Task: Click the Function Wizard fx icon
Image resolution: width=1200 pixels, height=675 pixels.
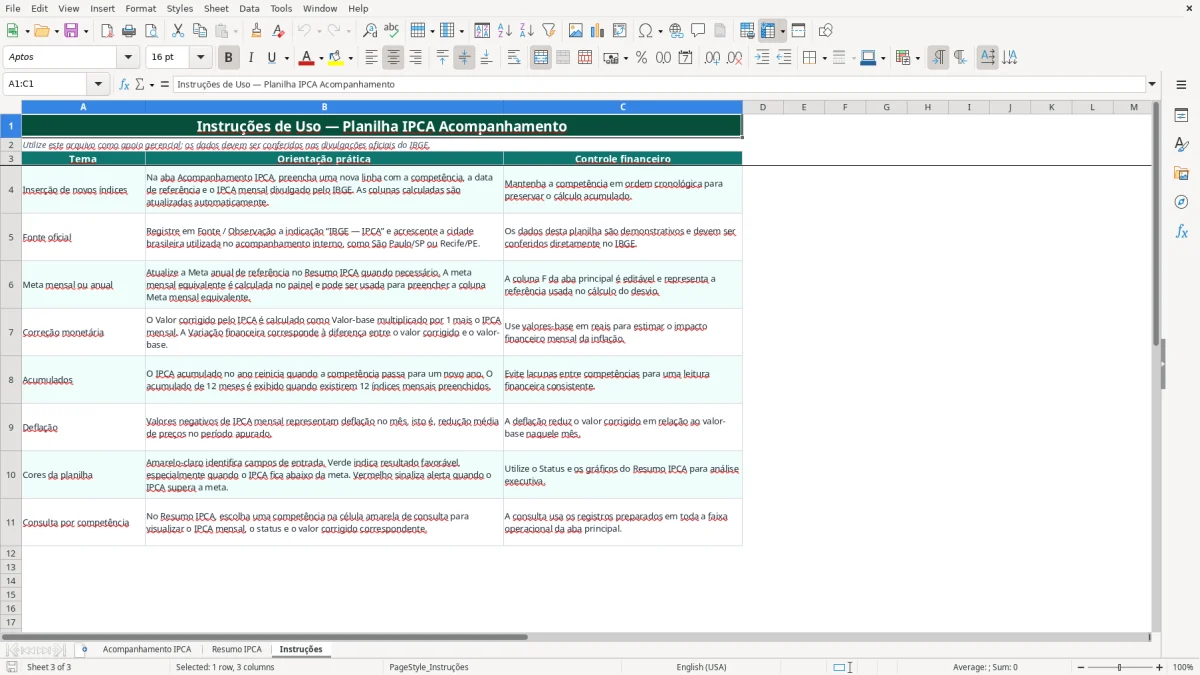Action: pyautogui.click(x=124, y=84)
